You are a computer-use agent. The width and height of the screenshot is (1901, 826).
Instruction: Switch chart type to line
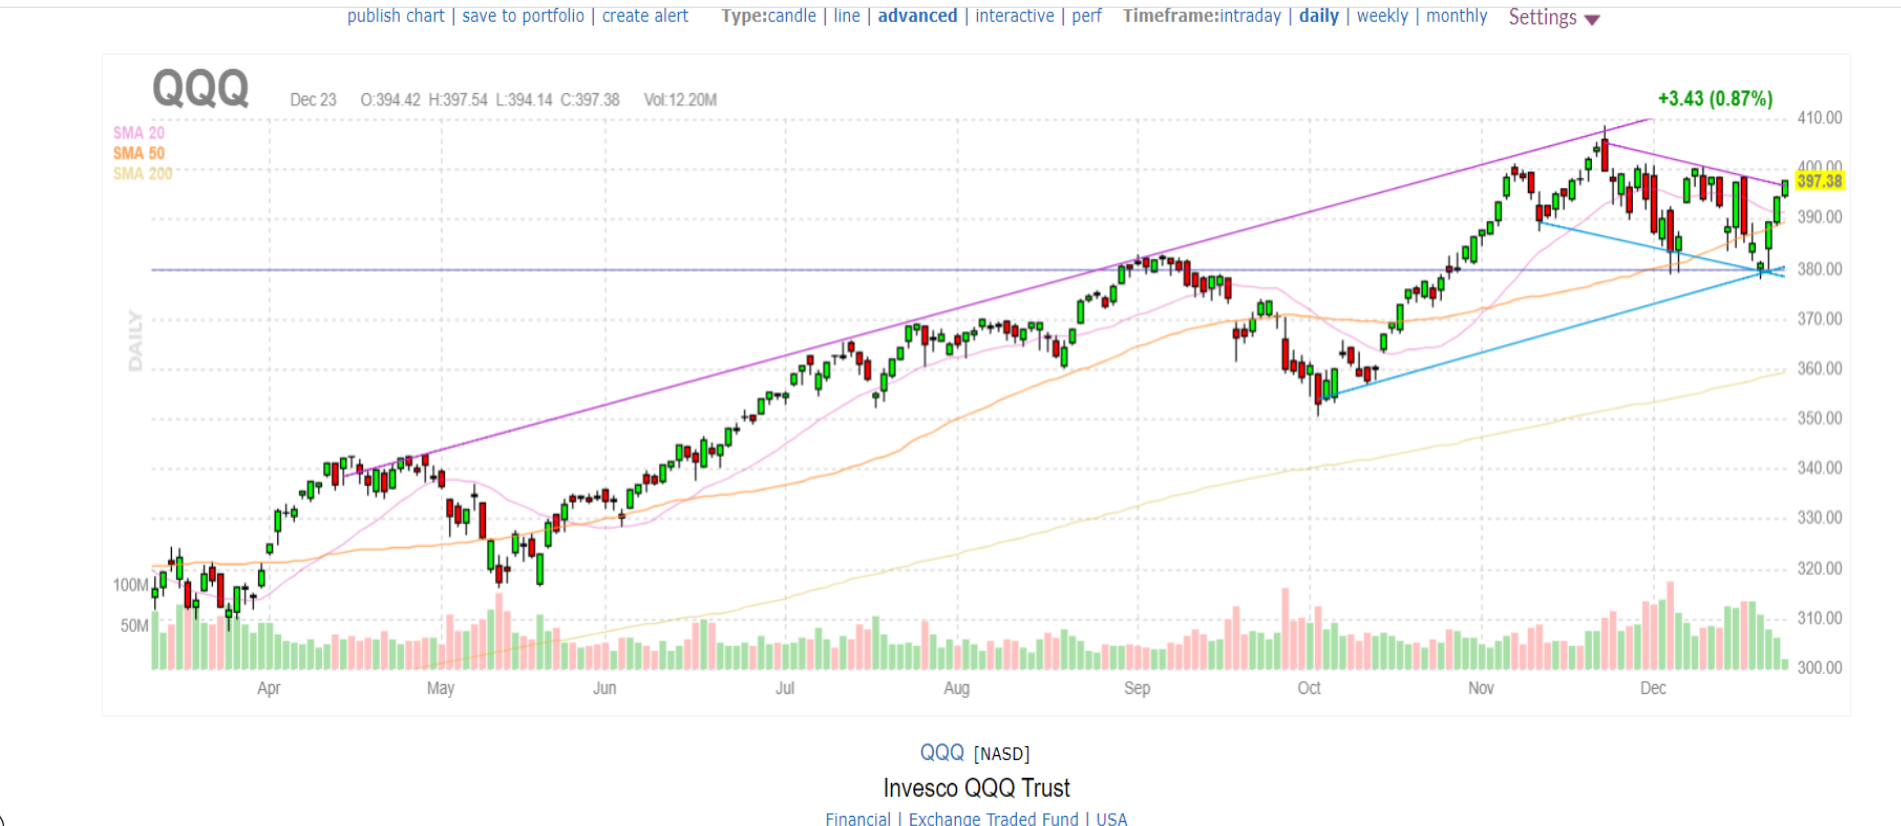tap(847, 16)
